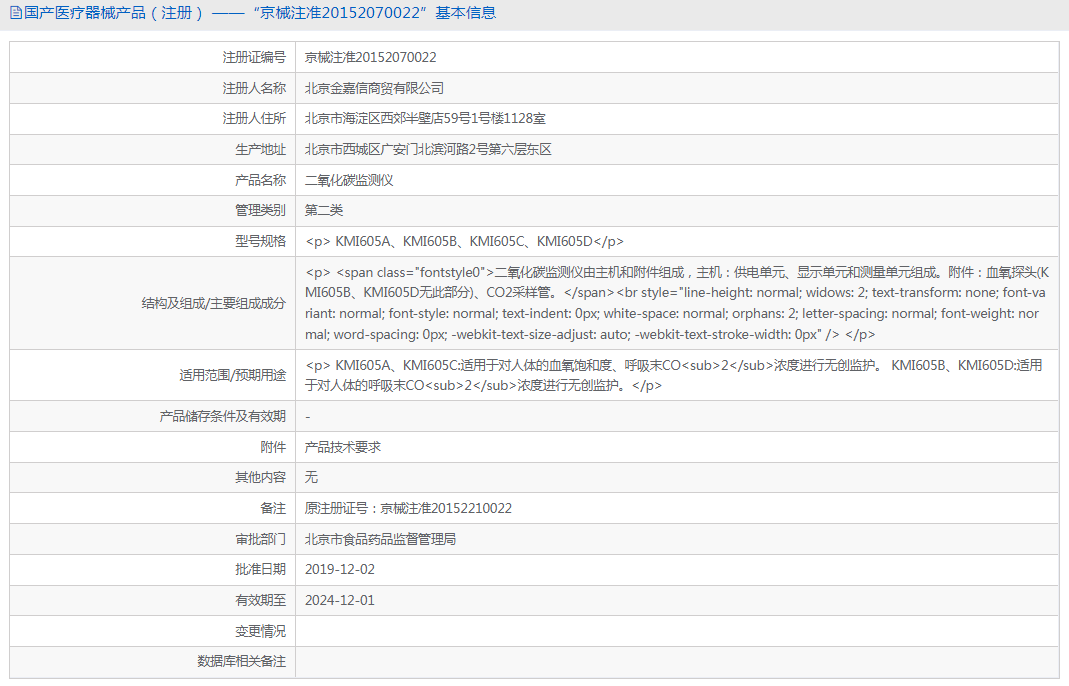Viewport: 1069px width, 686px height.
Task: Click the document icon beside the page title
Action: (x=16, y=13)
